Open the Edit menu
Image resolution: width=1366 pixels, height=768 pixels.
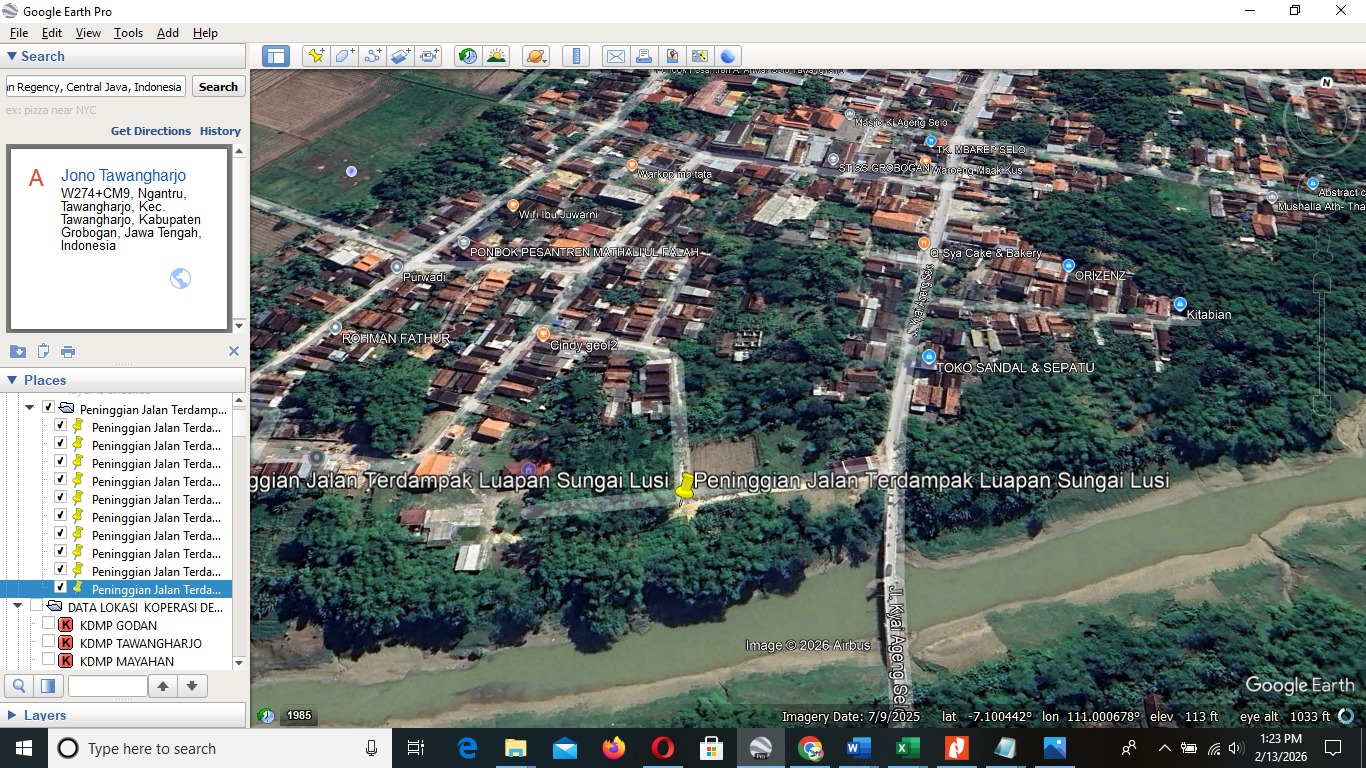tap(52, 33)
